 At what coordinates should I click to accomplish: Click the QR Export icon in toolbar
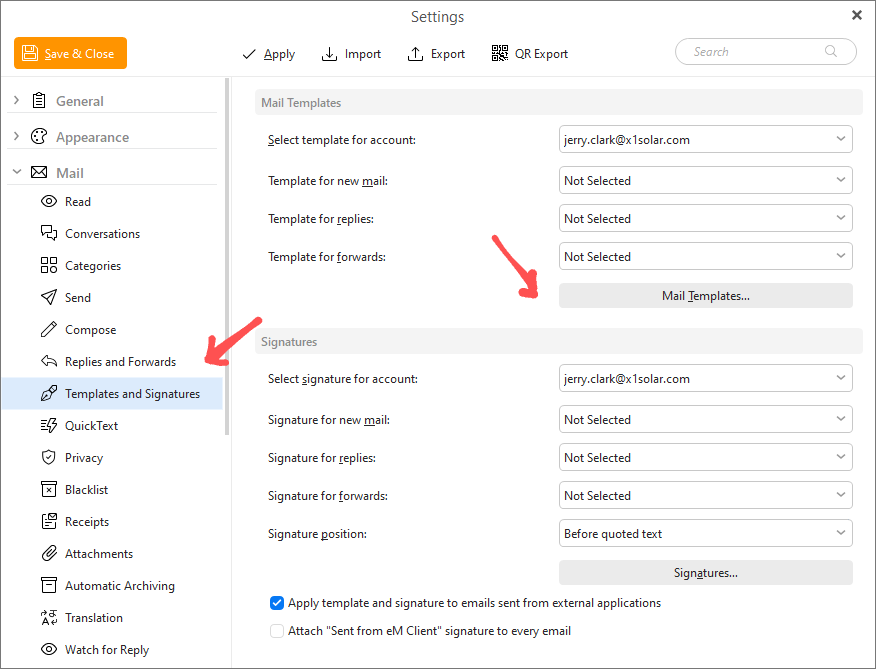(499, 54)
